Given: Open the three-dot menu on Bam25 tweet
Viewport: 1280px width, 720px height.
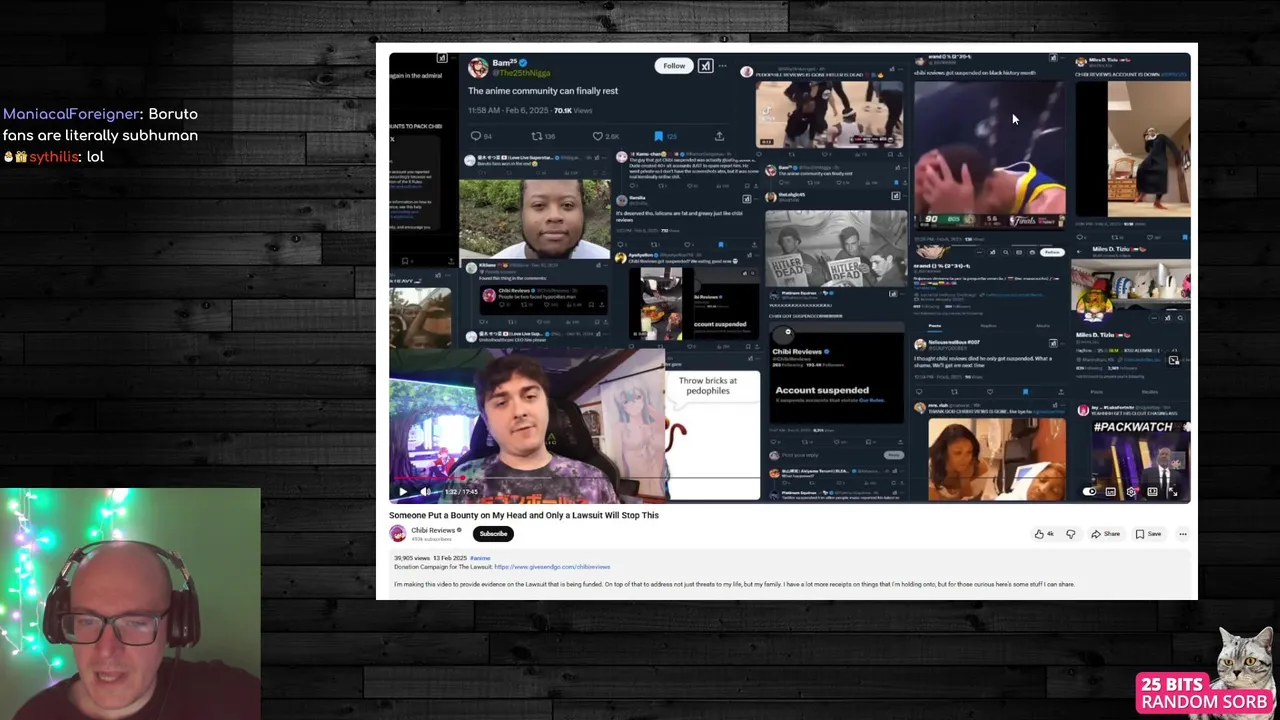Looking at the screenshot, I should pyautogui.click(x=723, y=66).
